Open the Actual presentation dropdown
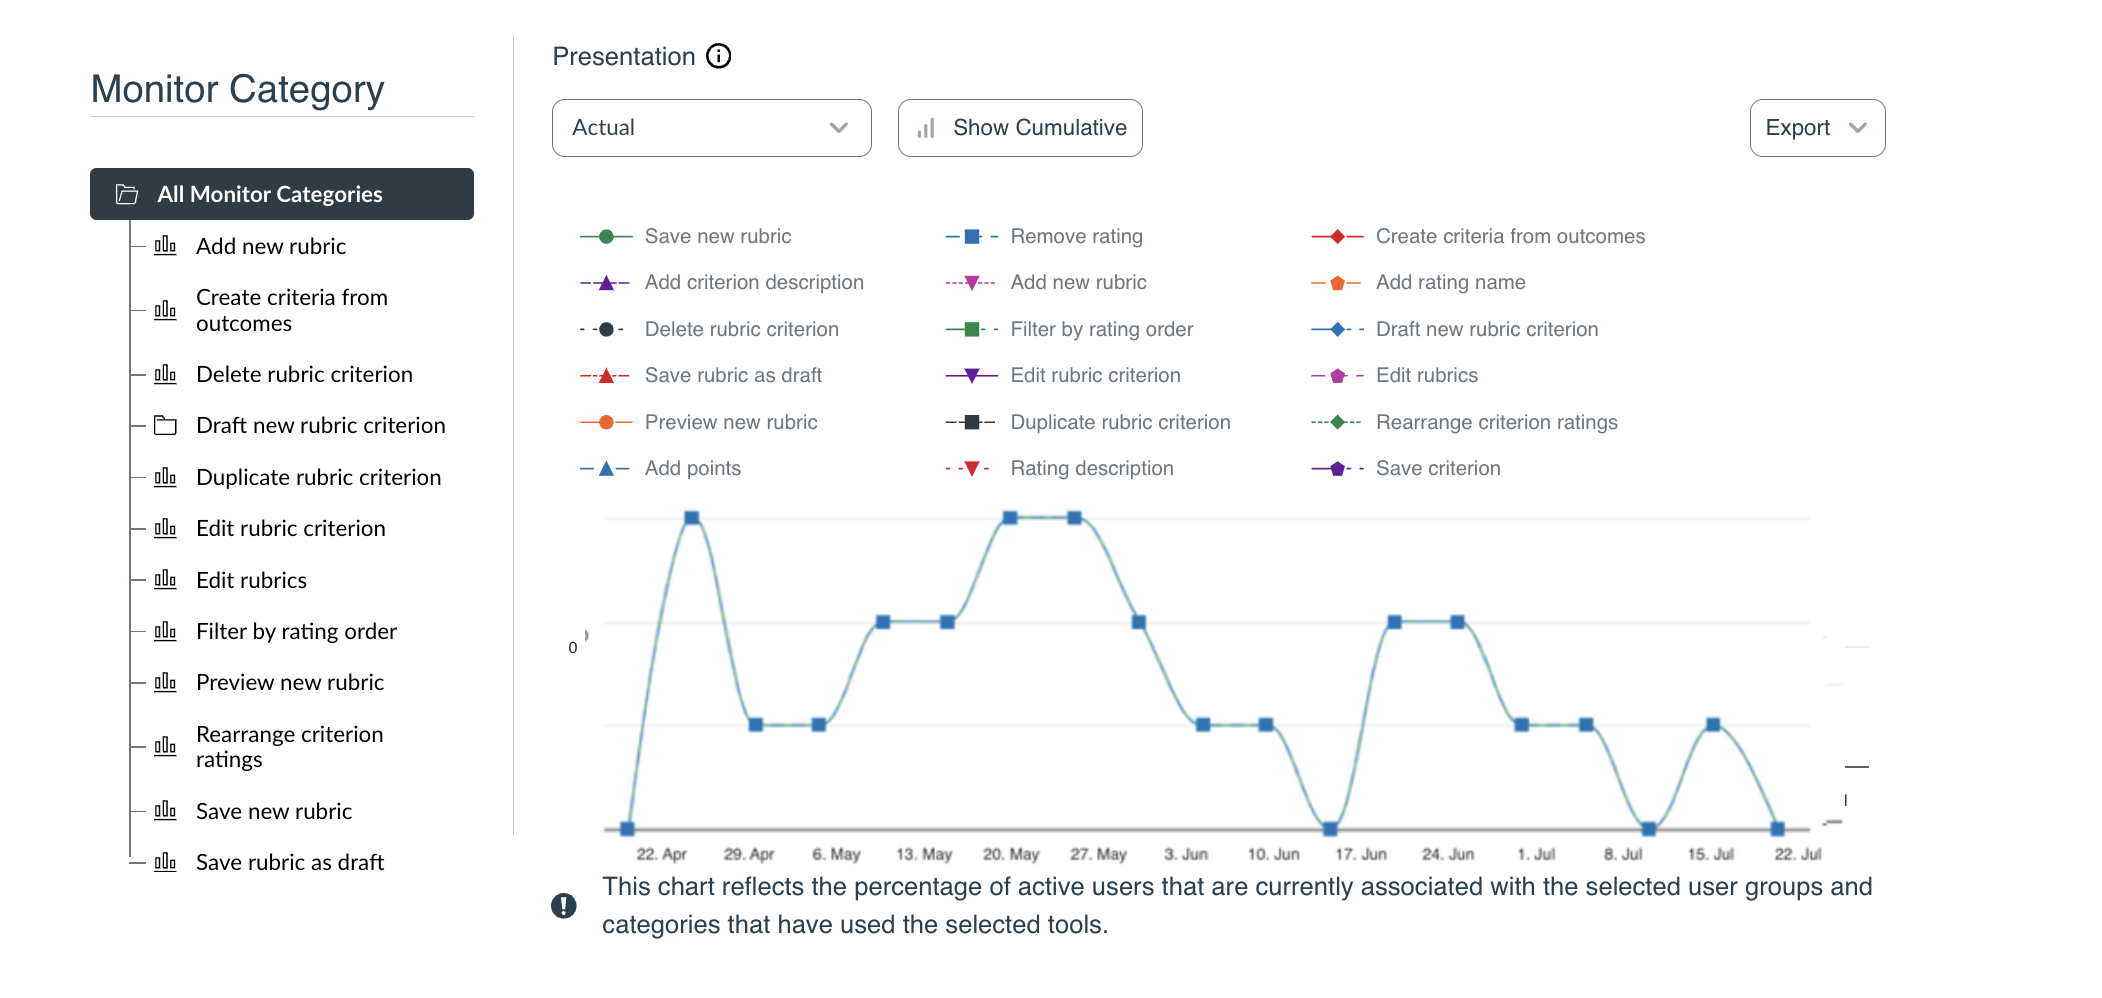The image size is (2102, 998). (711, 128)
